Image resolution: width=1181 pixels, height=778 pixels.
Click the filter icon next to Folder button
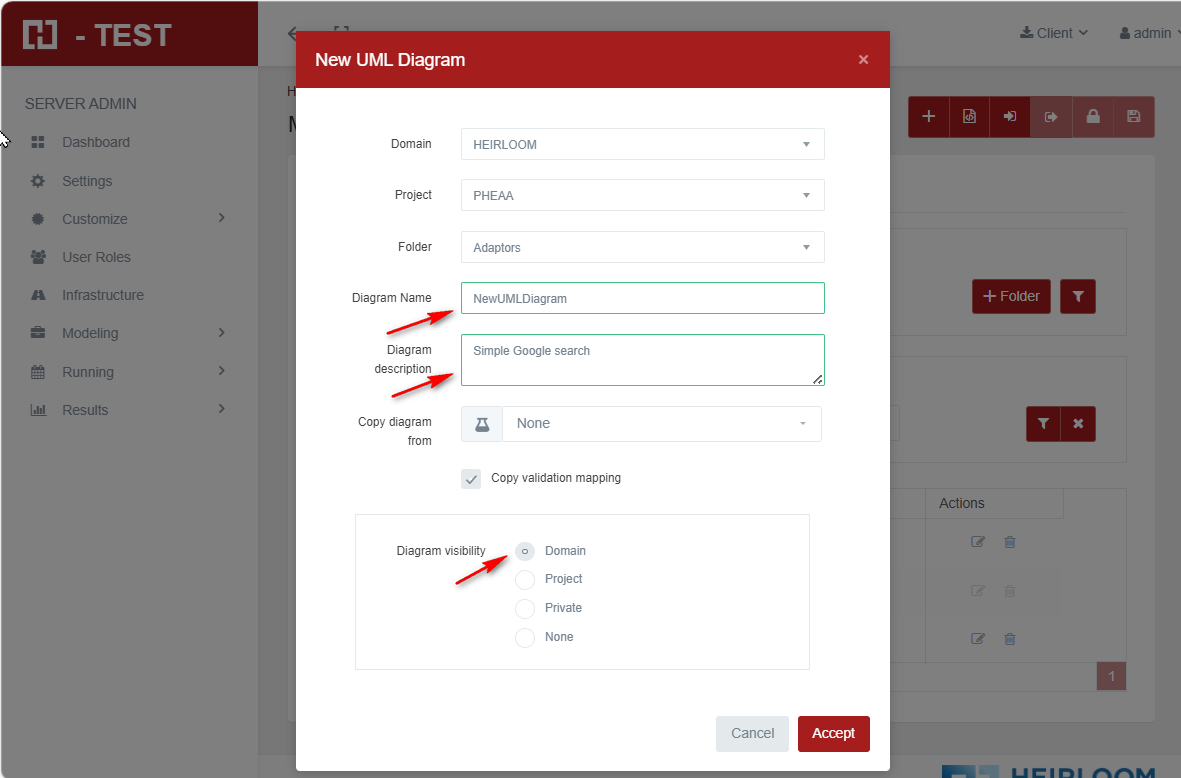(1078, 296)
